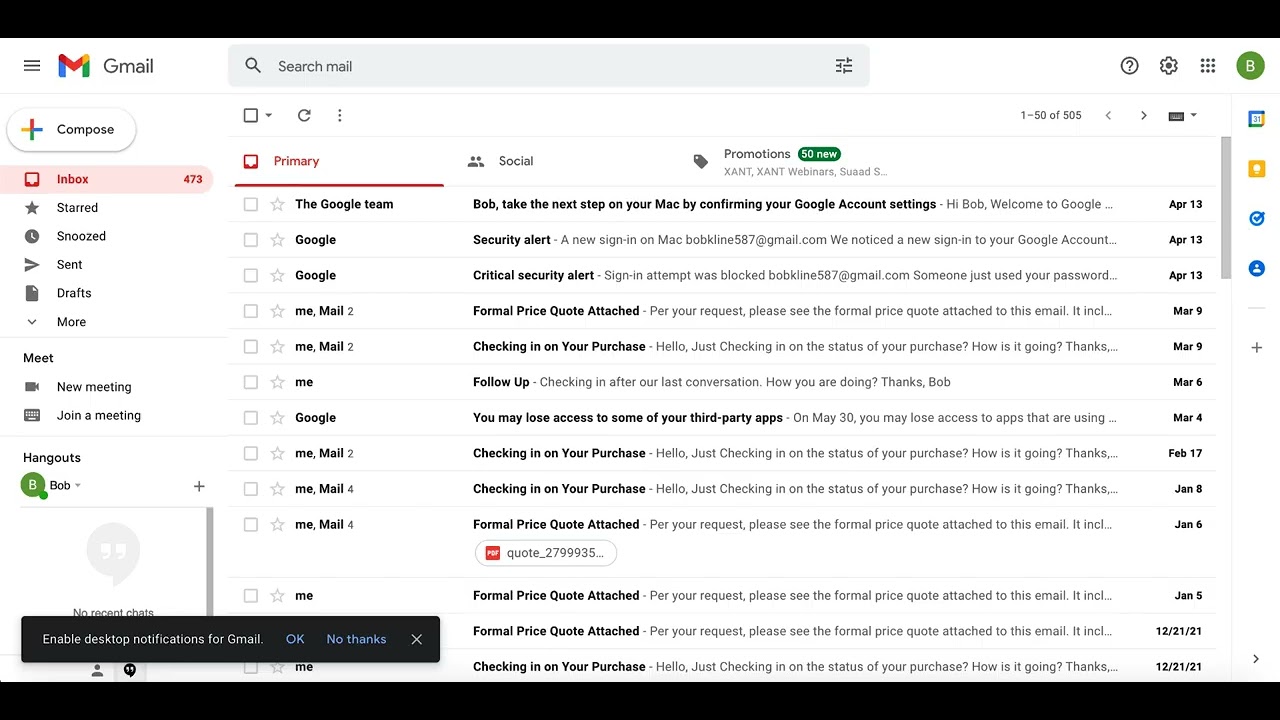Open Google Calendar side panel
Screen dimensions: 1280x720
[1257, 119]
